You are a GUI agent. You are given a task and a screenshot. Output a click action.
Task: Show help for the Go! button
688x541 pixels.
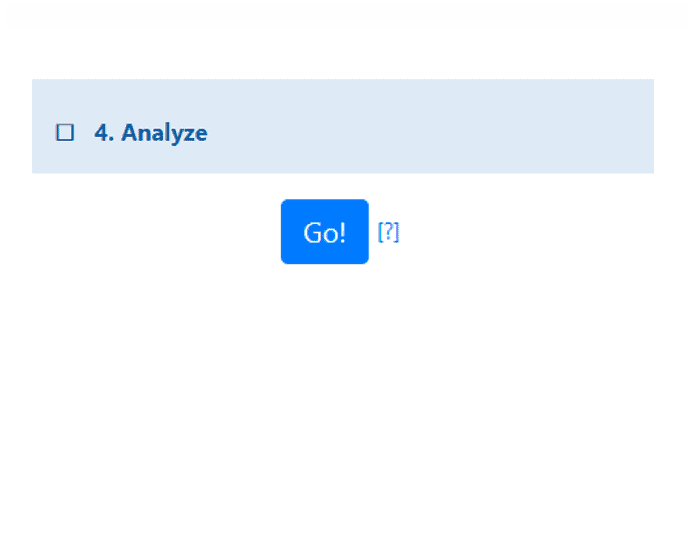[388, 232]
